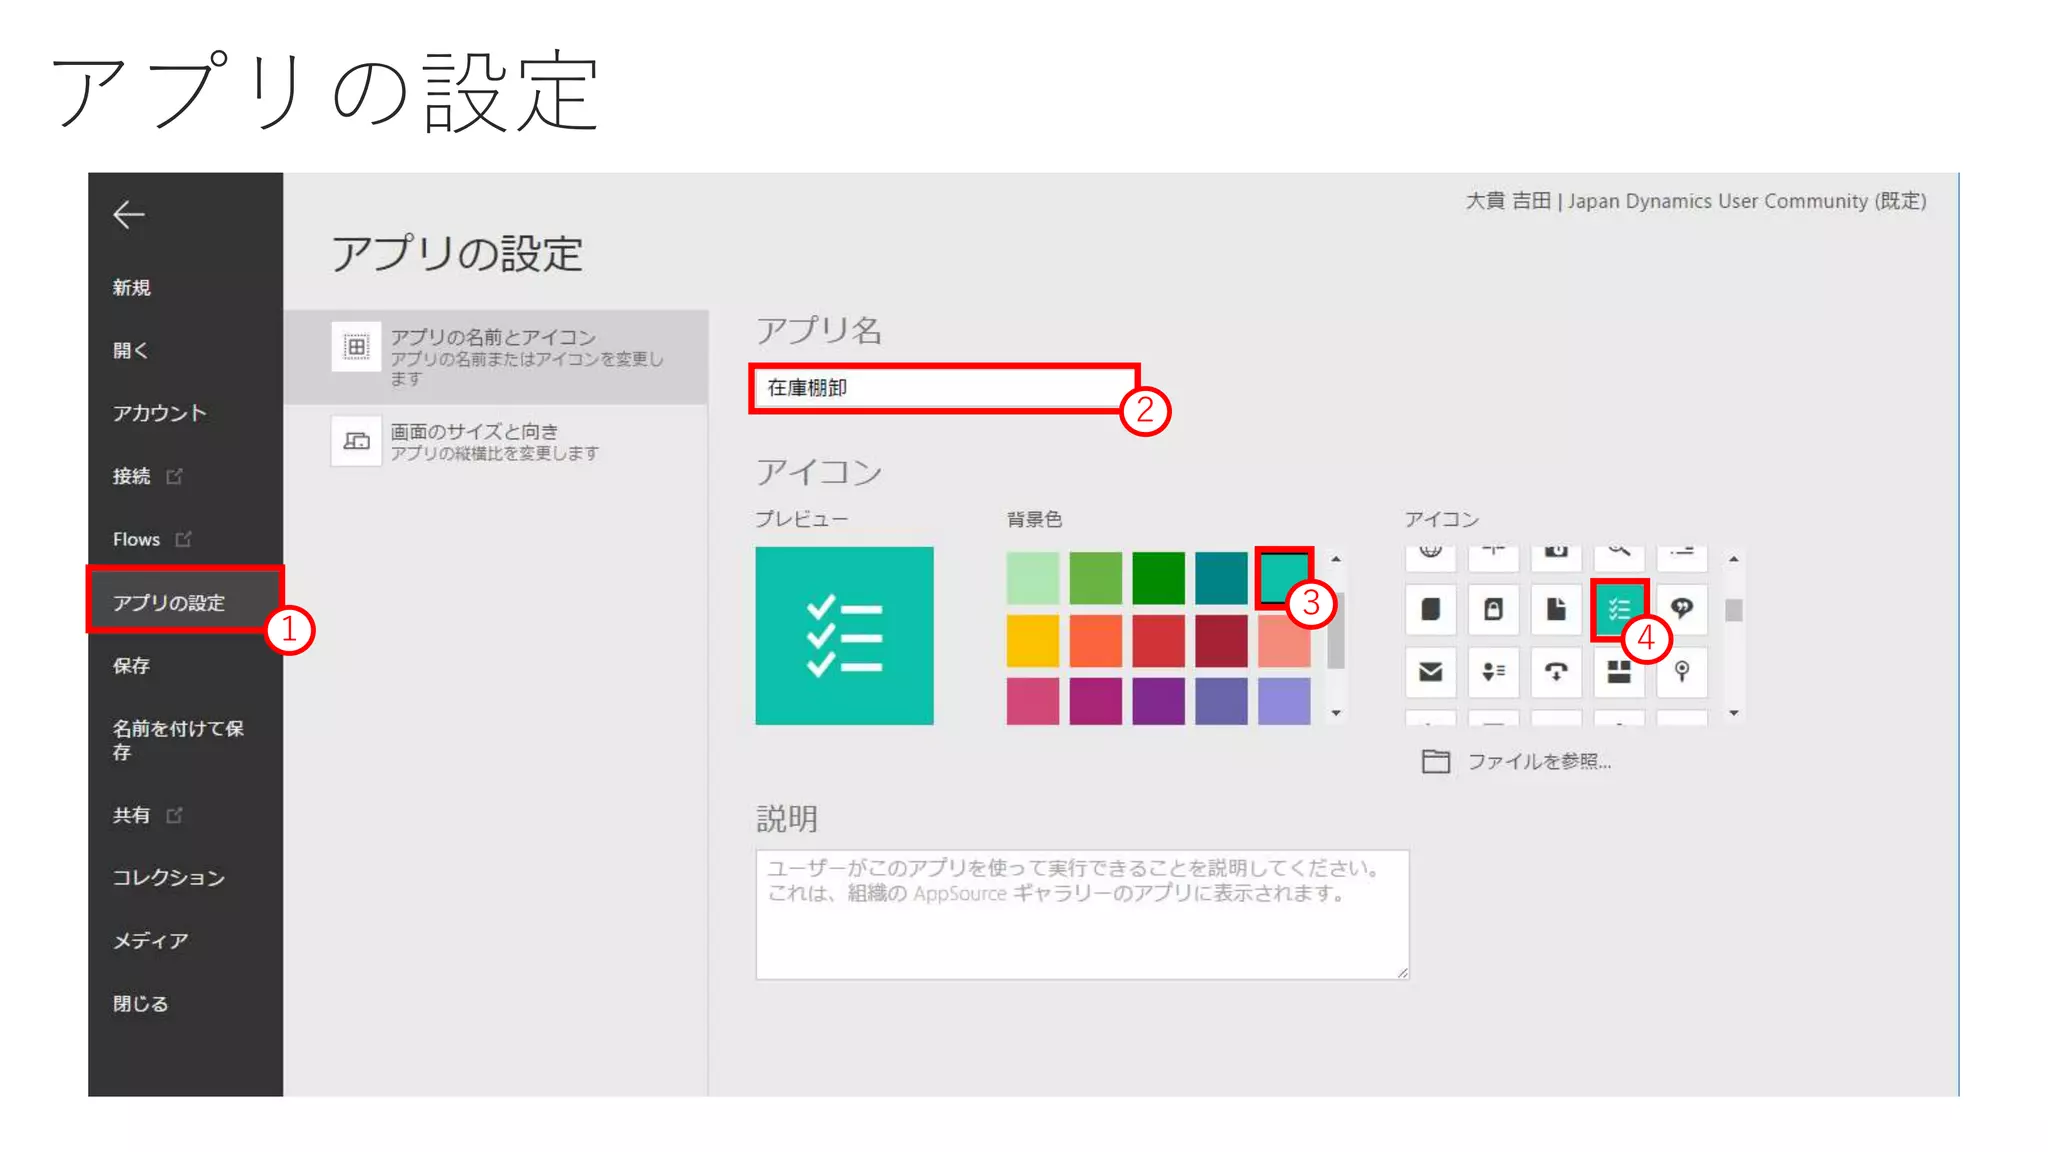Open コレクション in the sidebar
This screenshot has height=1152, width=2048.
[x=169, y=878]
